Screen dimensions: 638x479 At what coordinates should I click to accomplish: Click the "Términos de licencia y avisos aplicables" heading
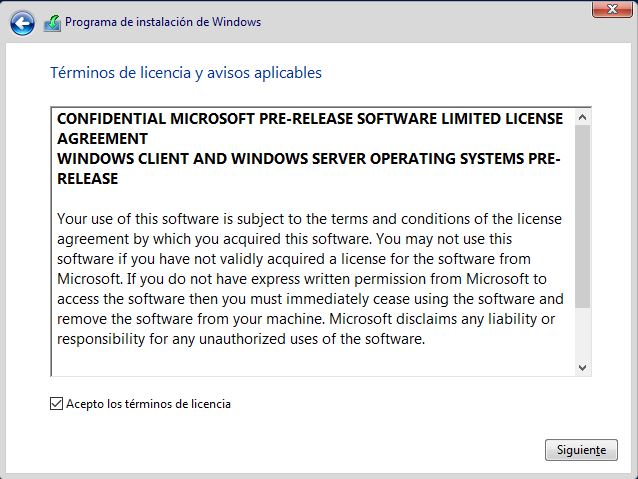coord(186,73)
